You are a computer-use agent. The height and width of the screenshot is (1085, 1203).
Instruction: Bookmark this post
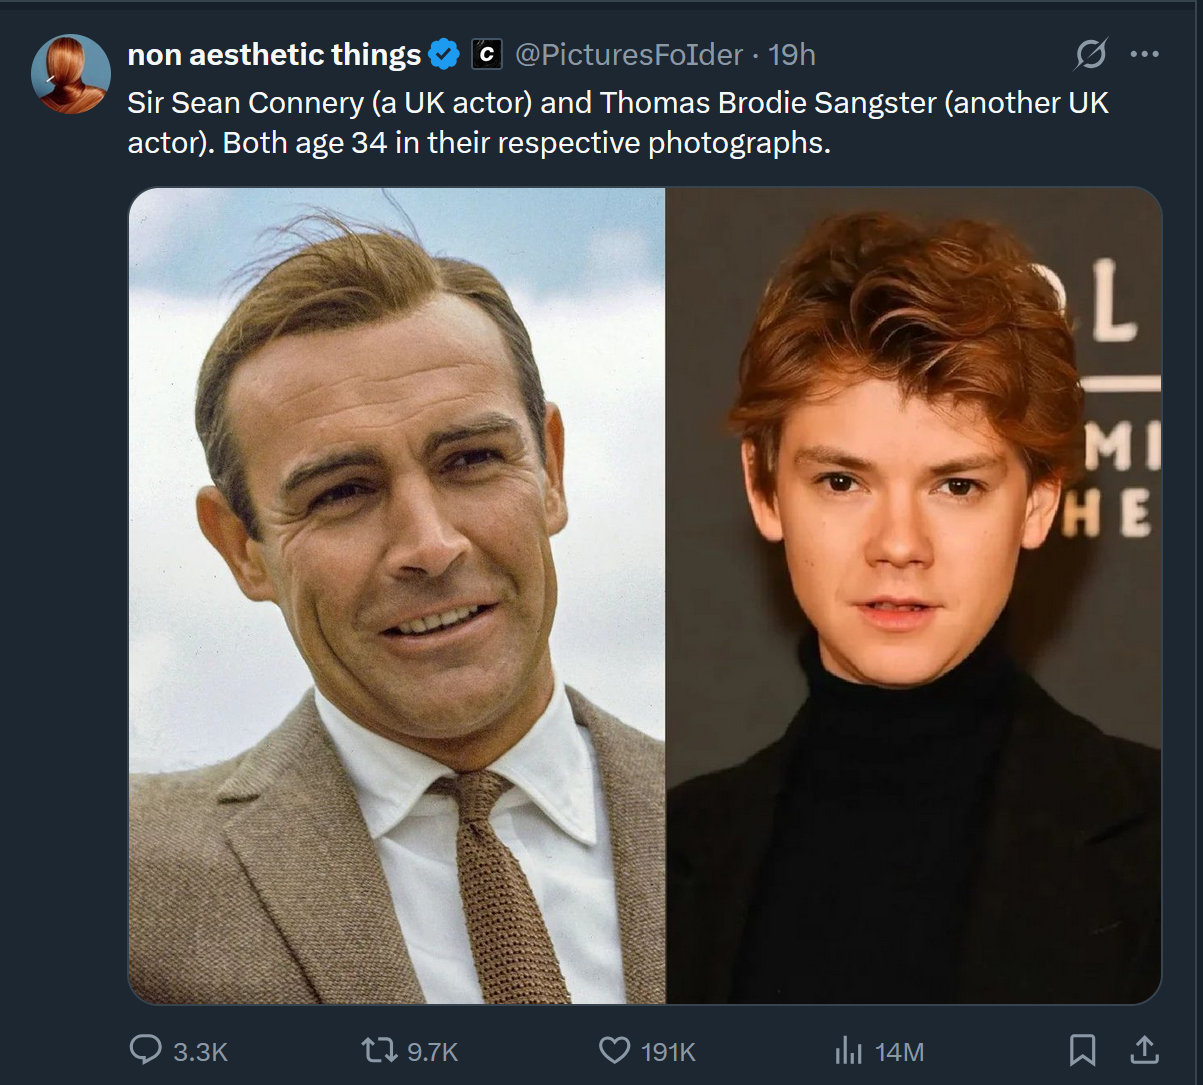pos(1082,1049)
